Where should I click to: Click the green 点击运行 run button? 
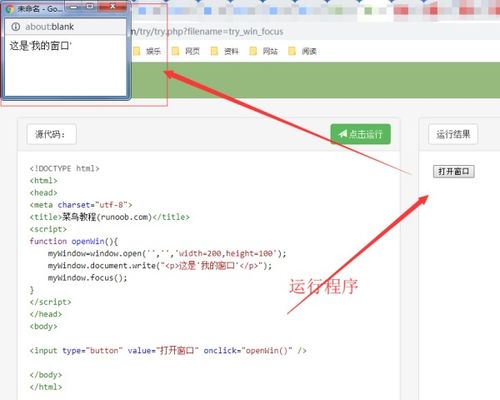point(360,134)
